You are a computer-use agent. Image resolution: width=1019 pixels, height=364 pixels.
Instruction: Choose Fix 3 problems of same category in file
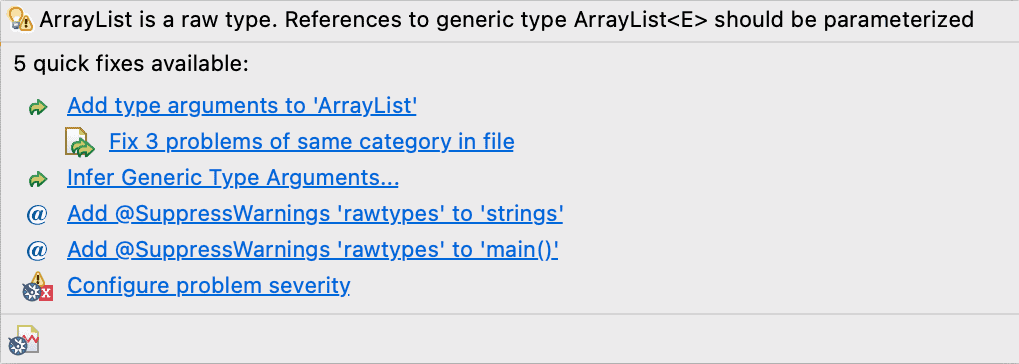coord(311,142)
